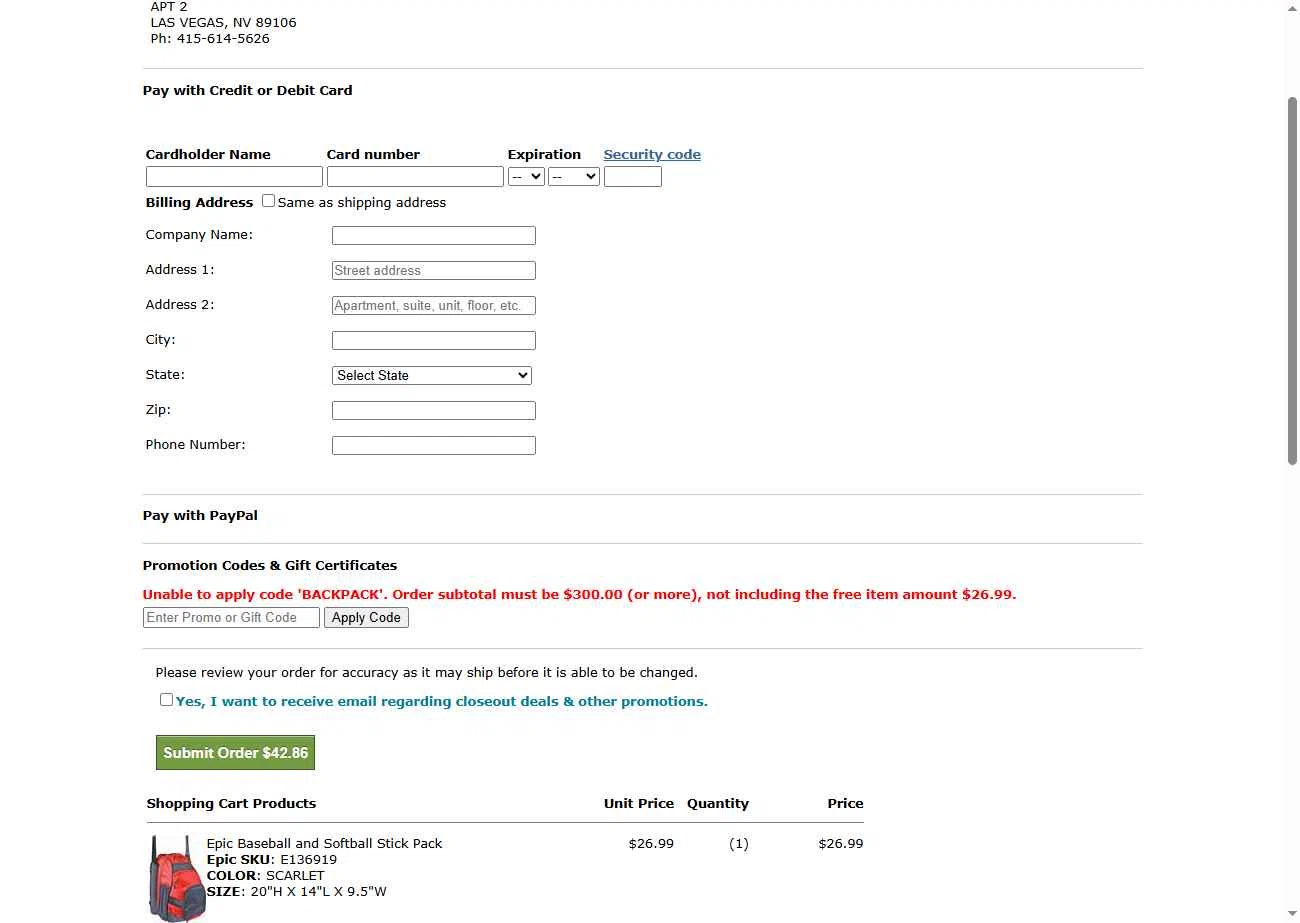
Task: Focus the Address 1 street address field
Action: (433, 271)
